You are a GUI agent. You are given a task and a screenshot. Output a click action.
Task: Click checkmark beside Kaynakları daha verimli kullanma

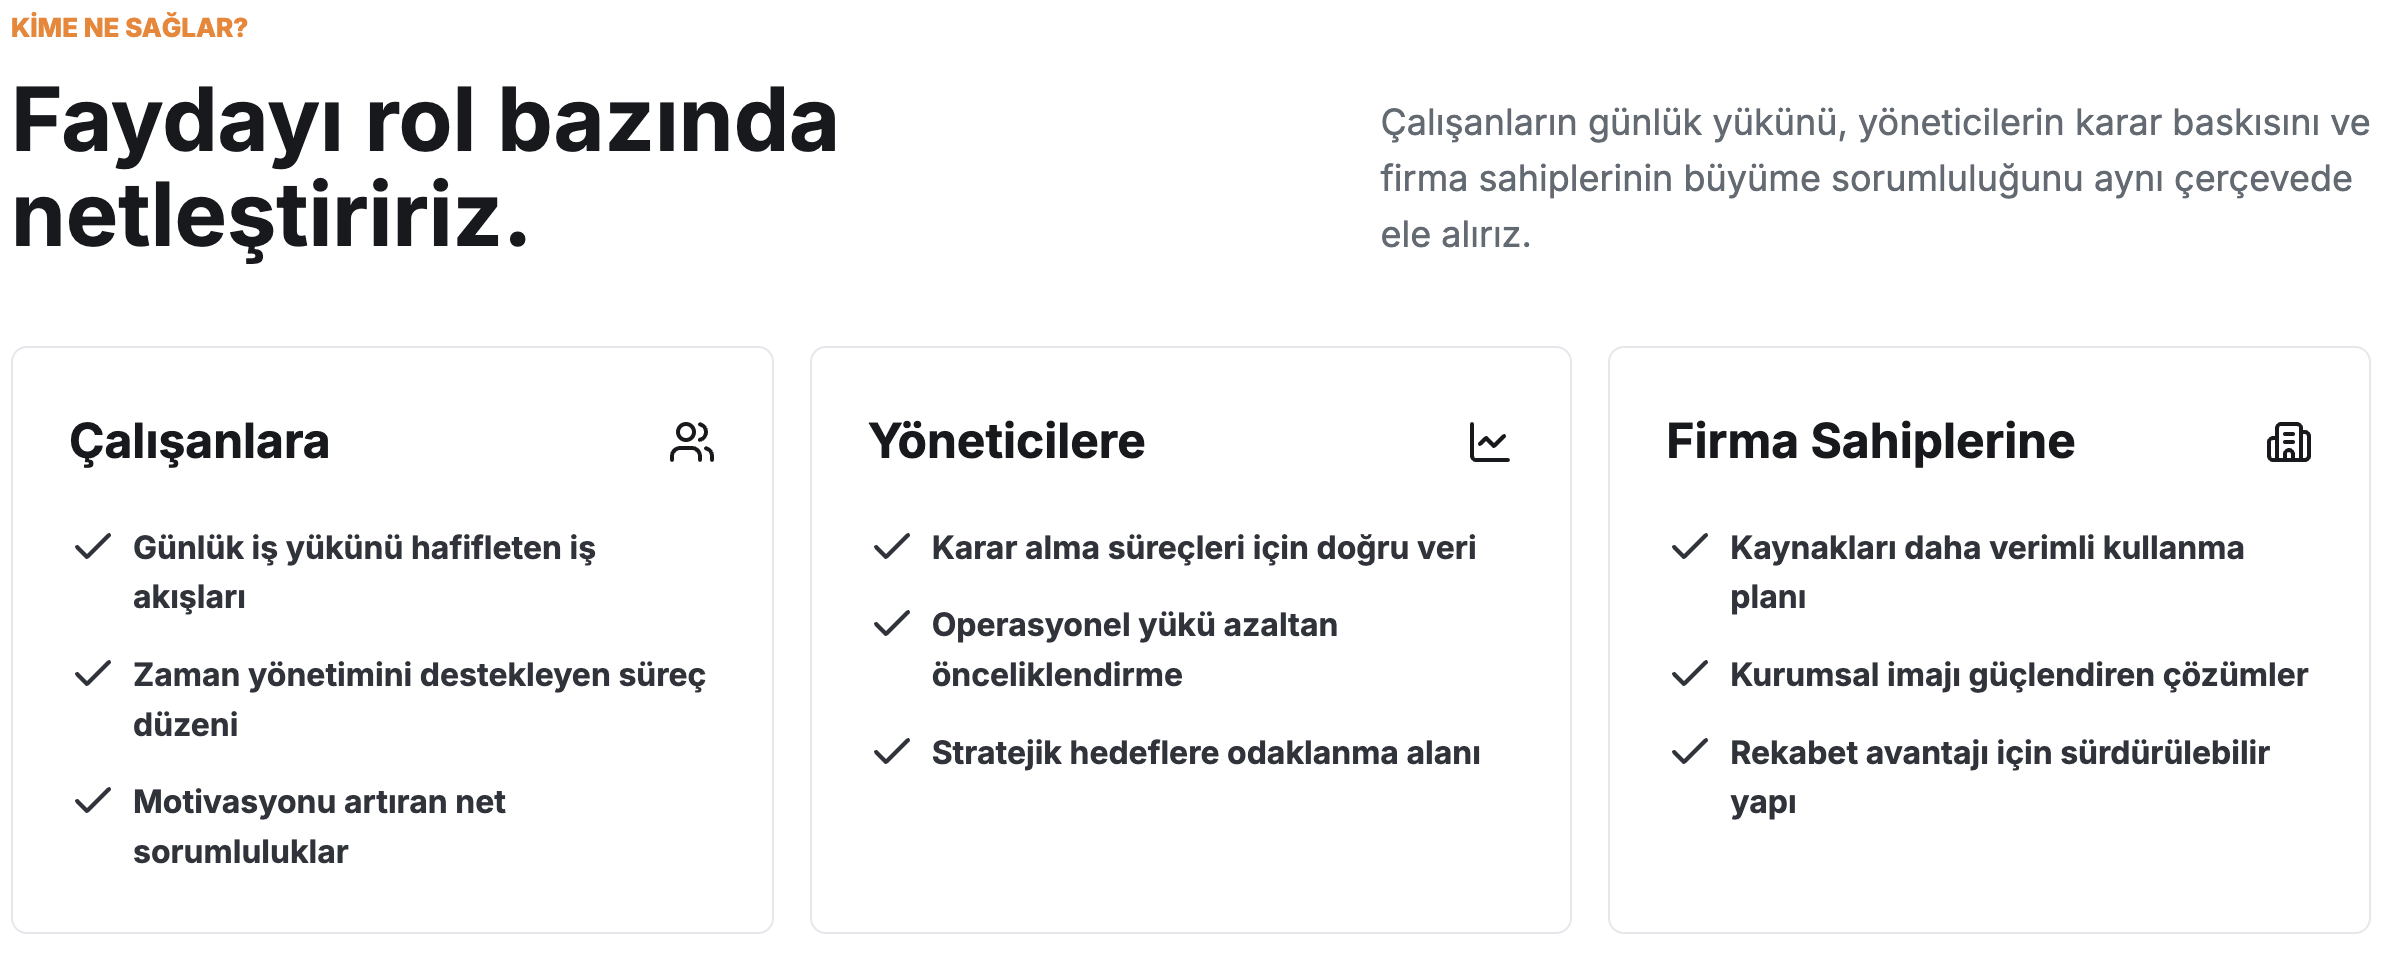[1690, 547]
